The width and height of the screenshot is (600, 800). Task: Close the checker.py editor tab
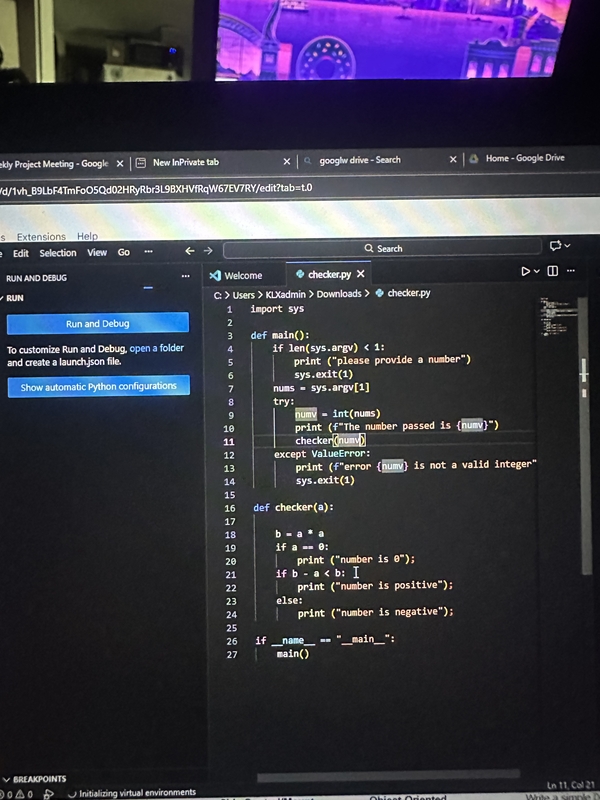[x=361, y=274]
